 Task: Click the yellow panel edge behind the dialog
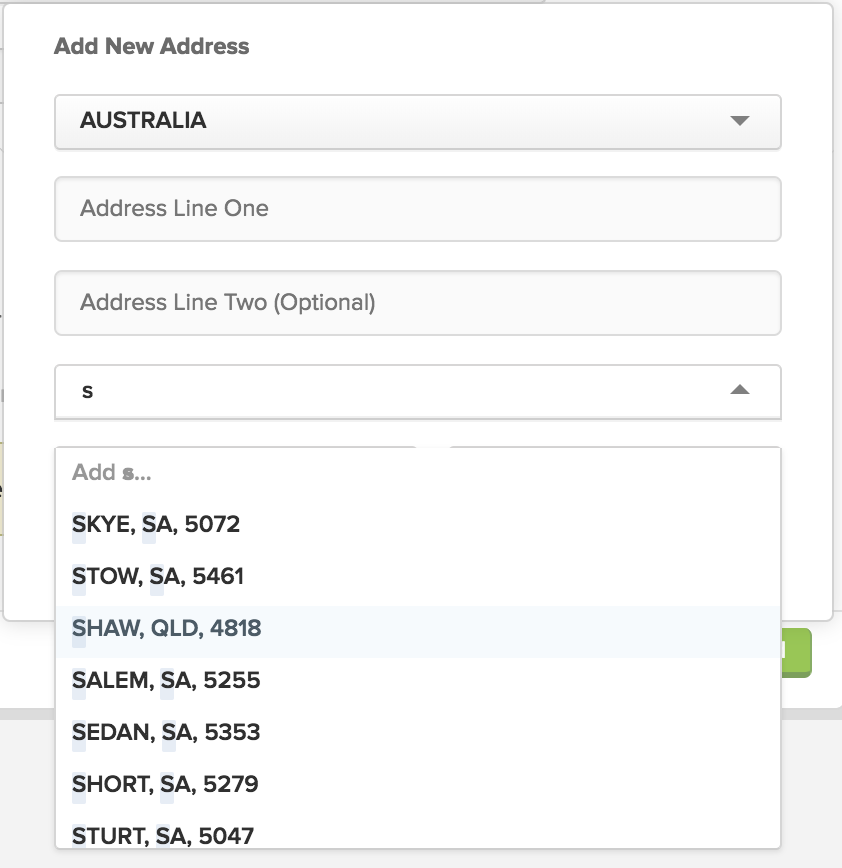[2, 489]
